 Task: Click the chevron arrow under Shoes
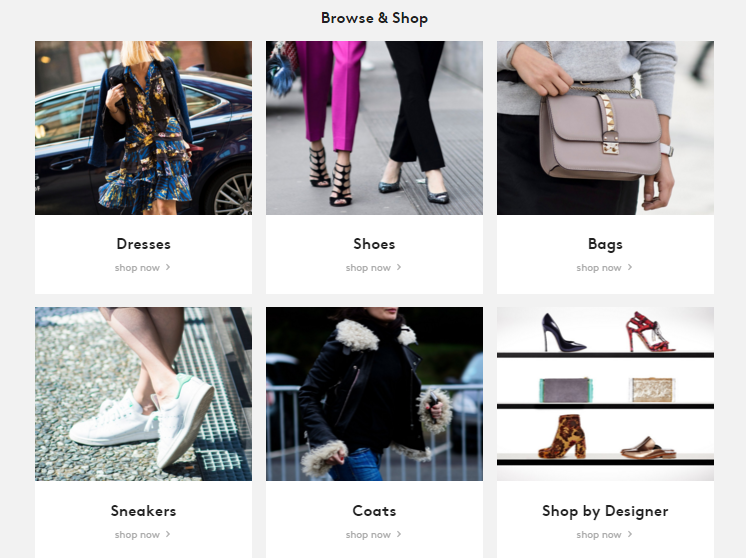(x=399, y=267)
